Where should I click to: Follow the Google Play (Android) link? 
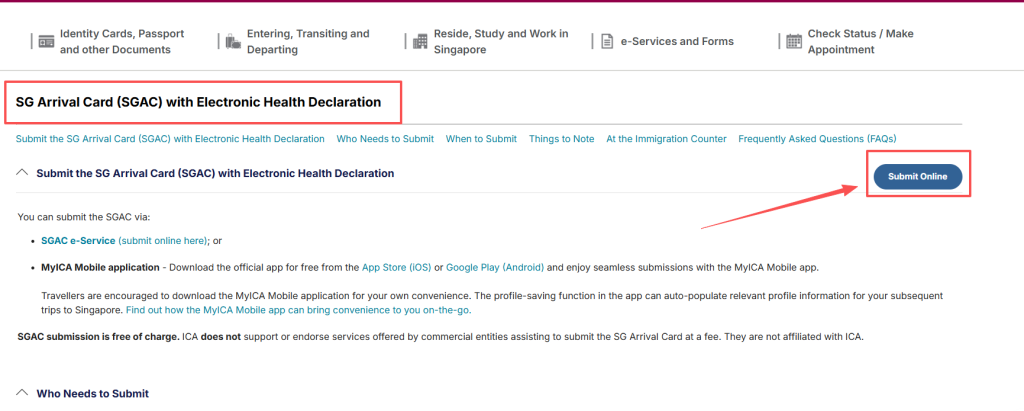point(496,268)
